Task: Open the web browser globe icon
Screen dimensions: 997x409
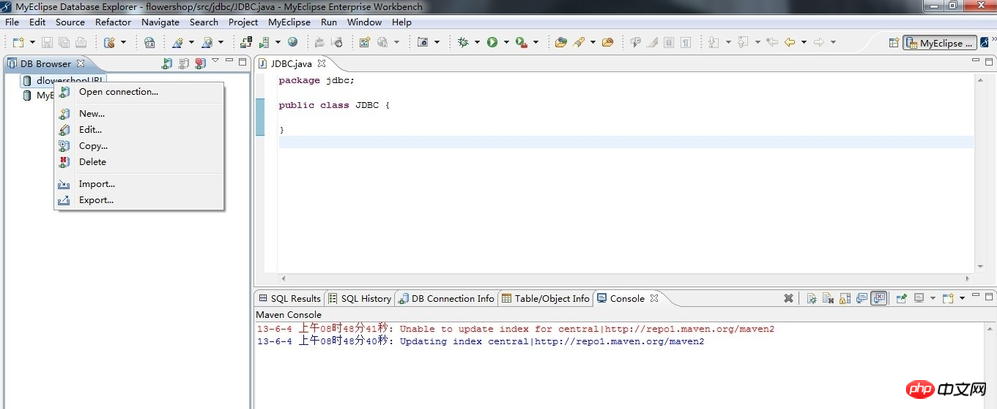Action: (293, 42)
